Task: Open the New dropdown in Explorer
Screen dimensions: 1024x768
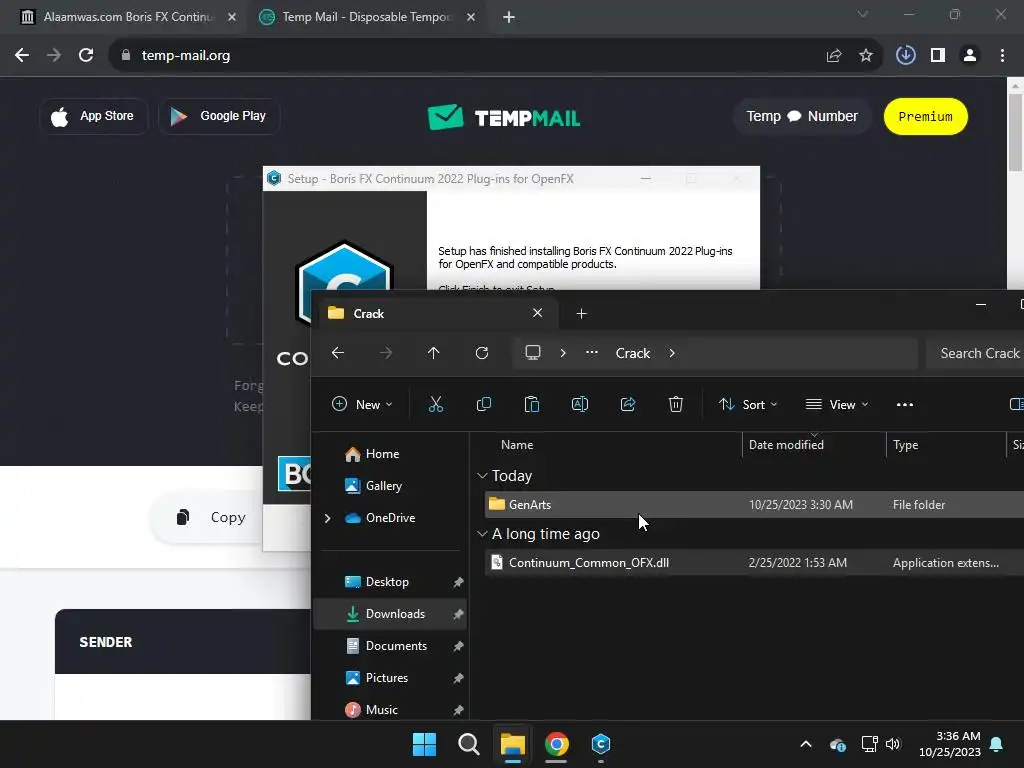Action: tap(362, 404)
